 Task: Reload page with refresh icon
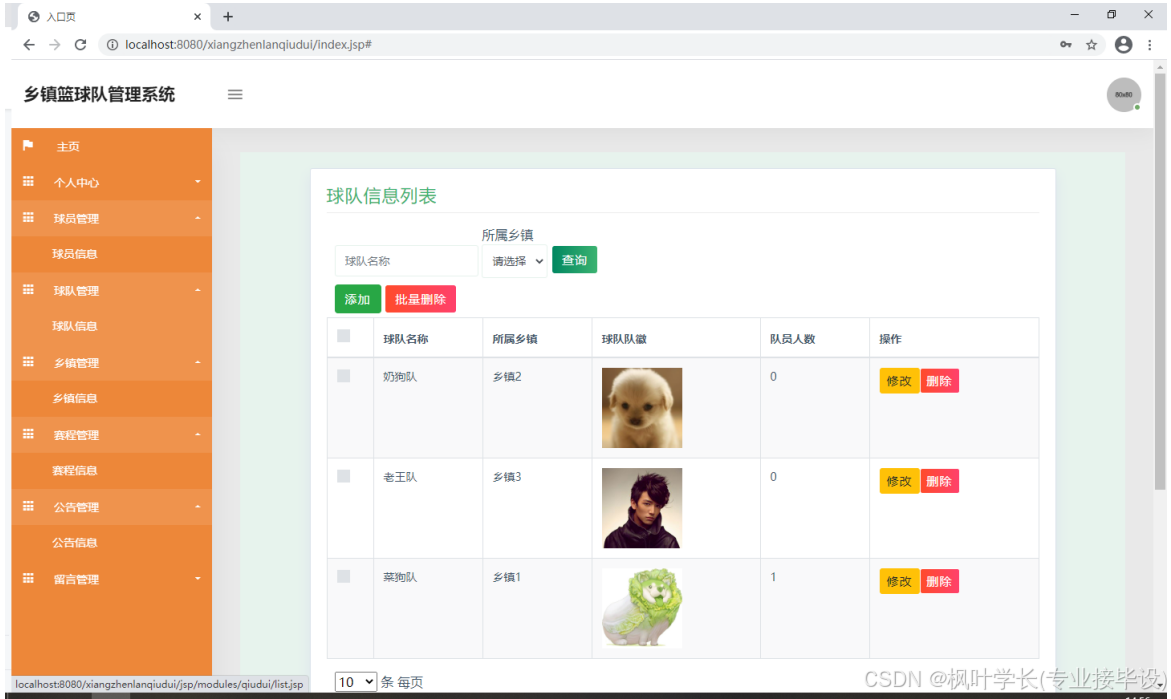(81, 45)
